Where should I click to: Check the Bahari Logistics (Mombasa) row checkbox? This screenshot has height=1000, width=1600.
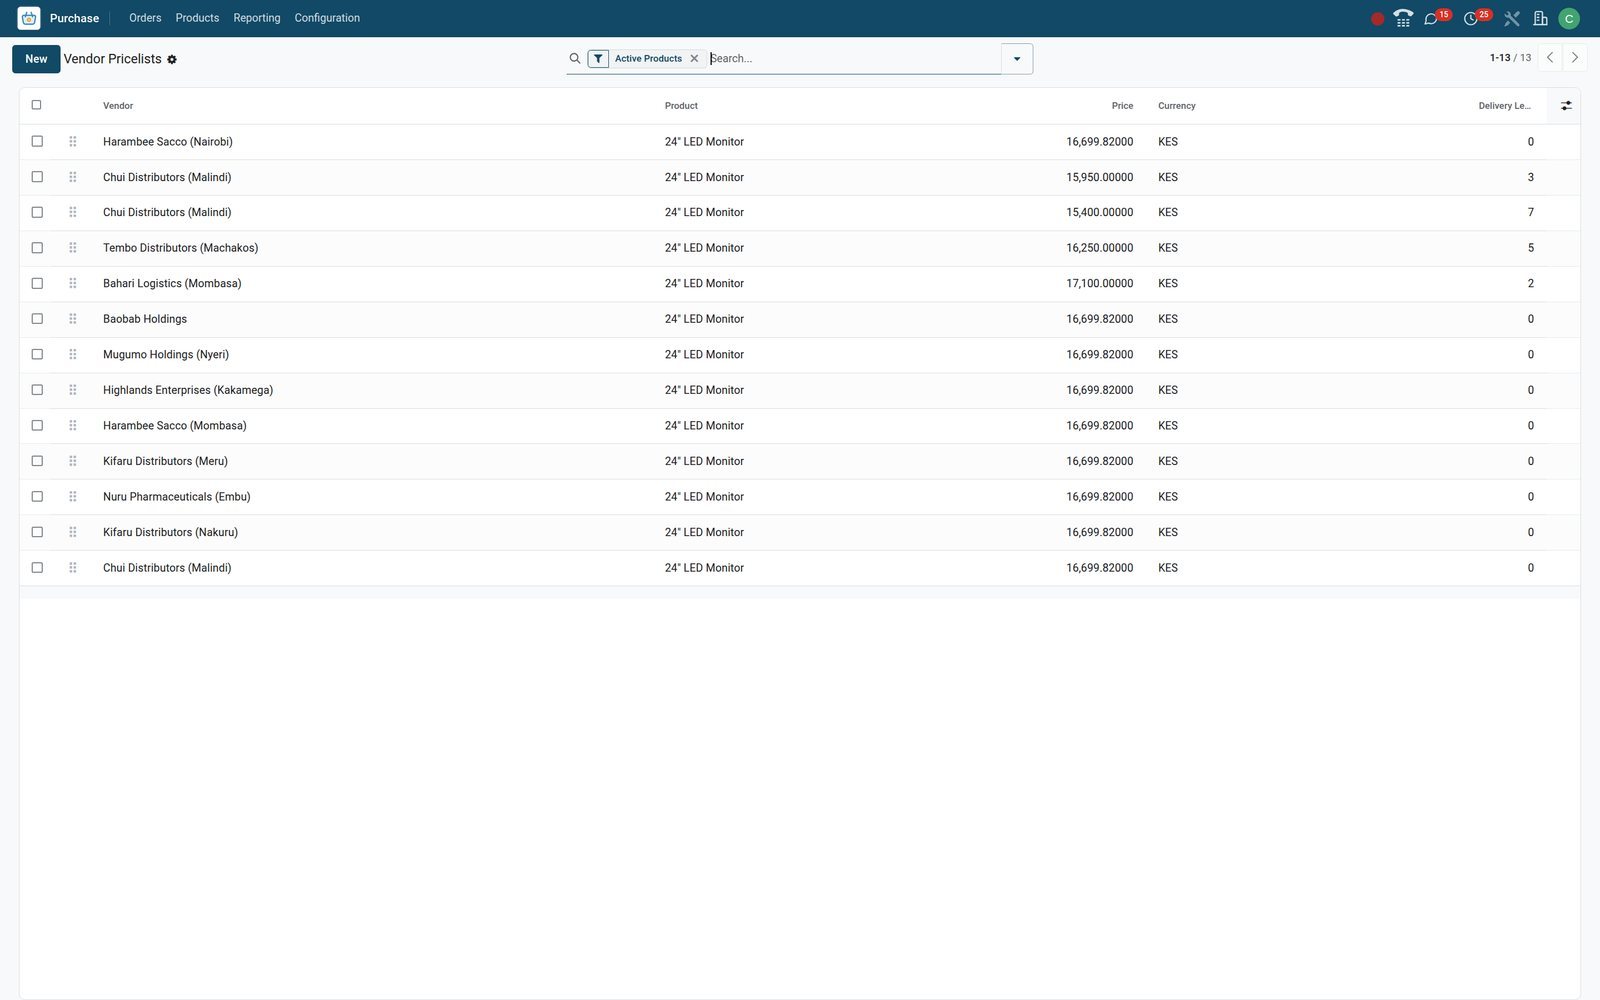tap(37, 283)
